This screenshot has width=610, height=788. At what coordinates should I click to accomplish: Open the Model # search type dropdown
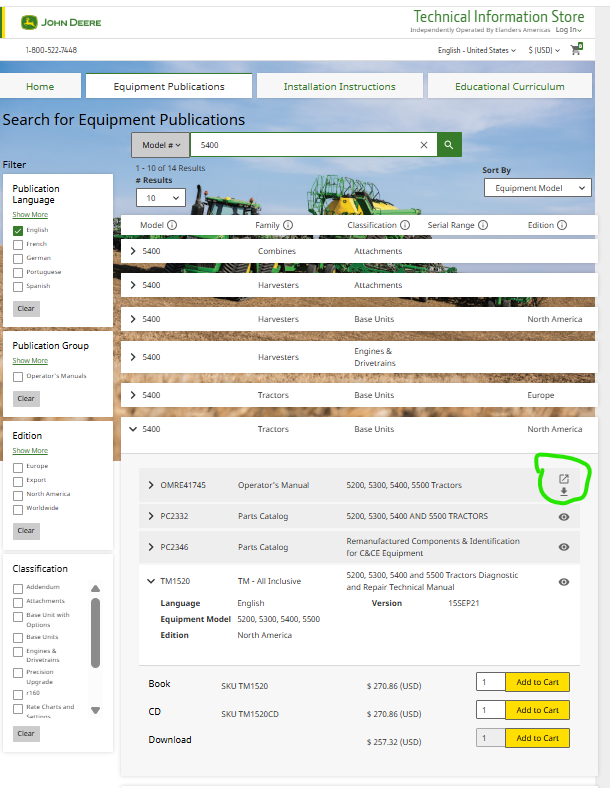159,145
